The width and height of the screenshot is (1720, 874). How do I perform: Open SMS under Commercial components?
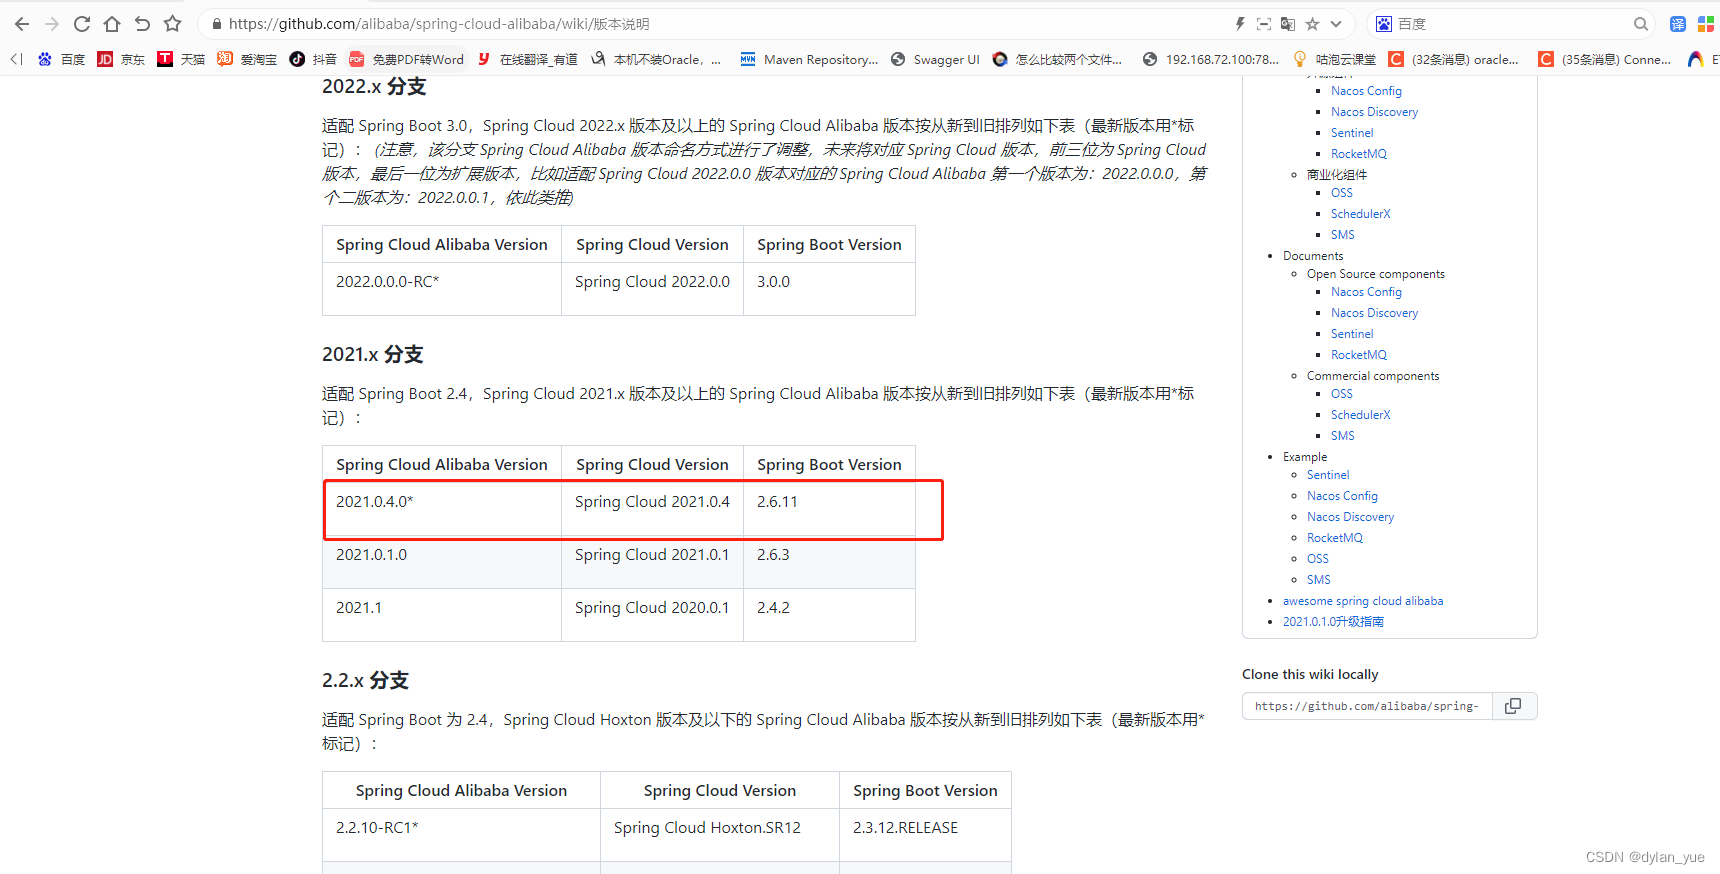pos(1343,436)
